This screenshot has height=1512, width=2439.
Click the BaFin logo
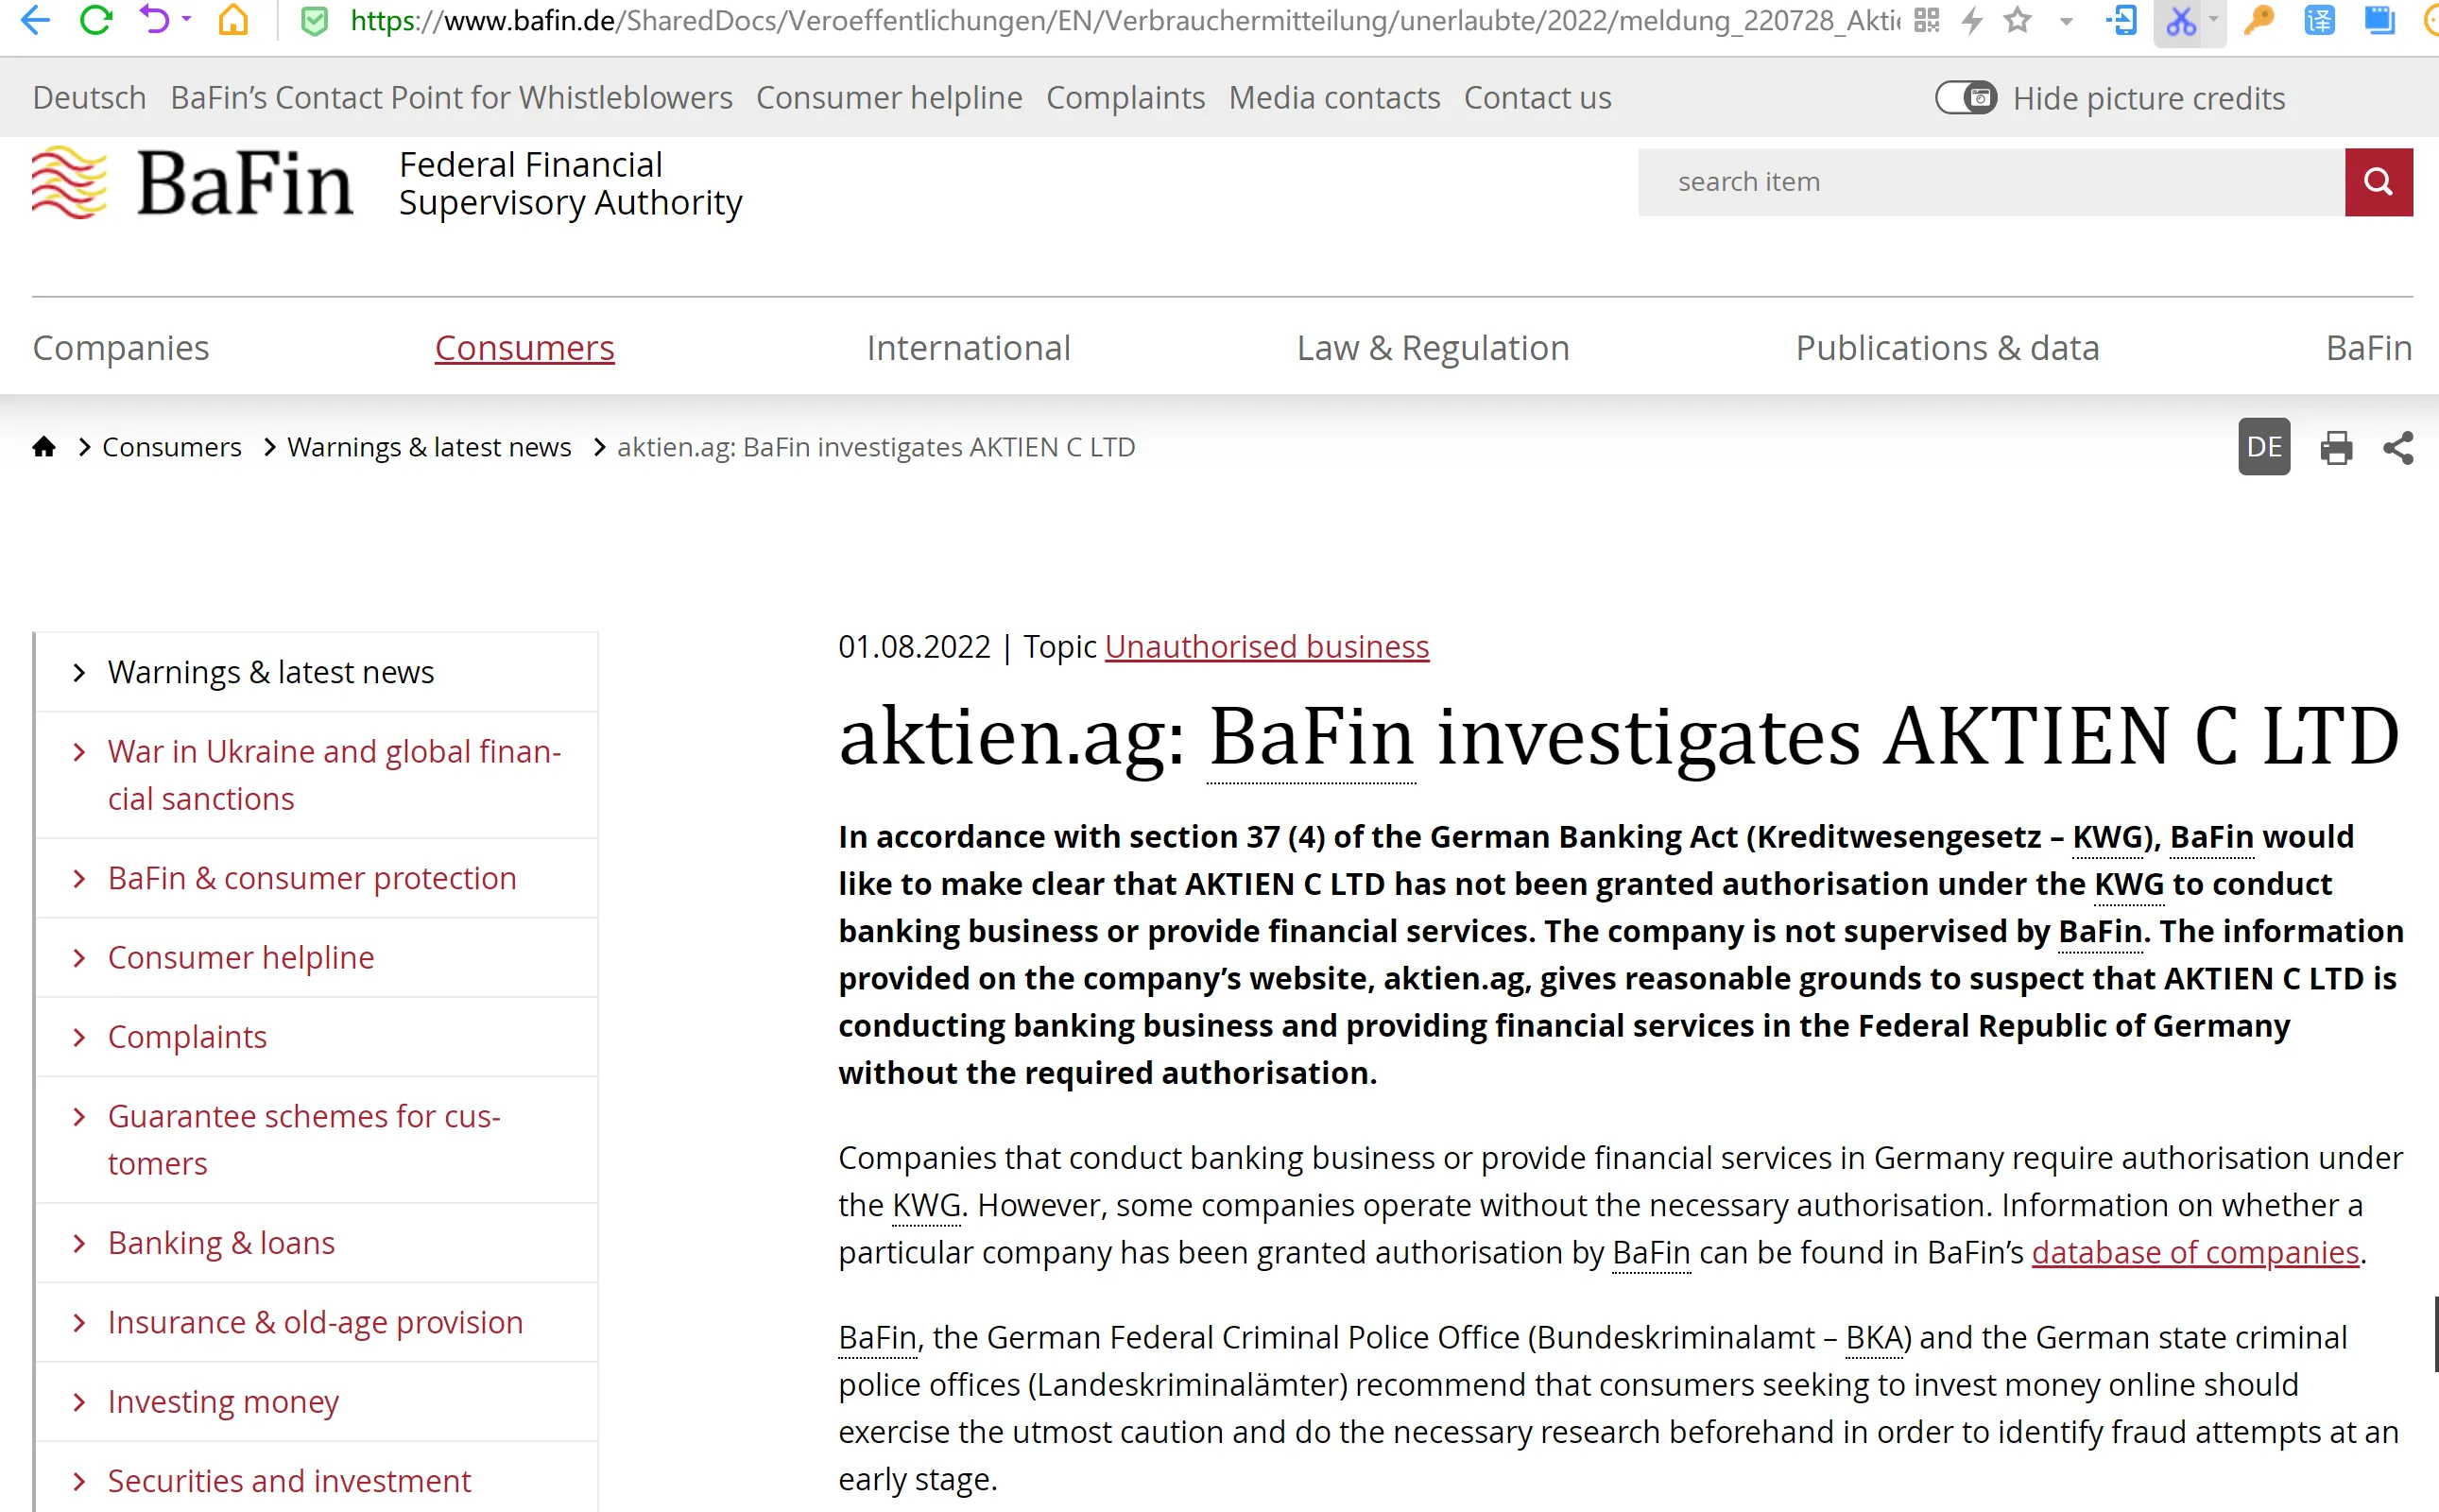coord(192,183)
